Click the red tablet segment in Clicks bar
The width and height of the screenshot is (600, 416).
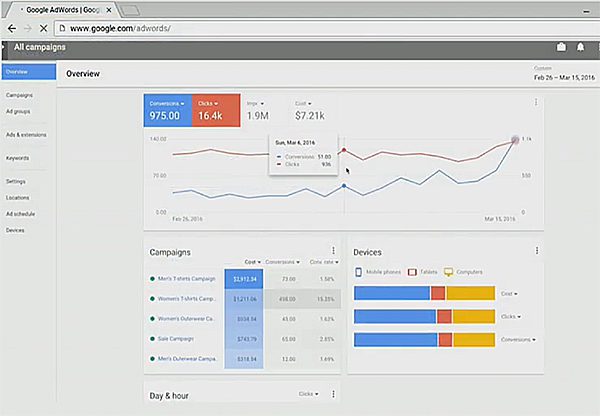pos(444,317)
